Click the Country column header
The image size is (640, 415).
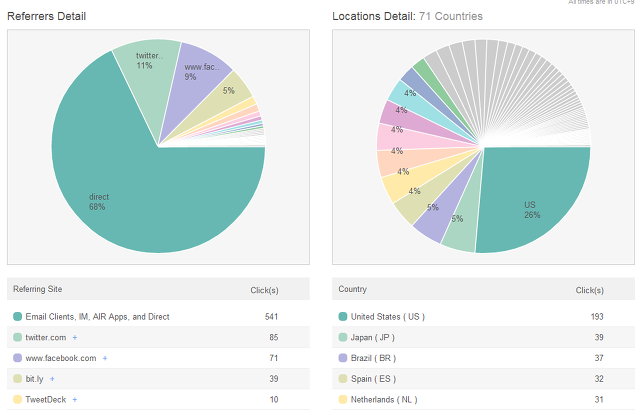click(x=352, y=289)
